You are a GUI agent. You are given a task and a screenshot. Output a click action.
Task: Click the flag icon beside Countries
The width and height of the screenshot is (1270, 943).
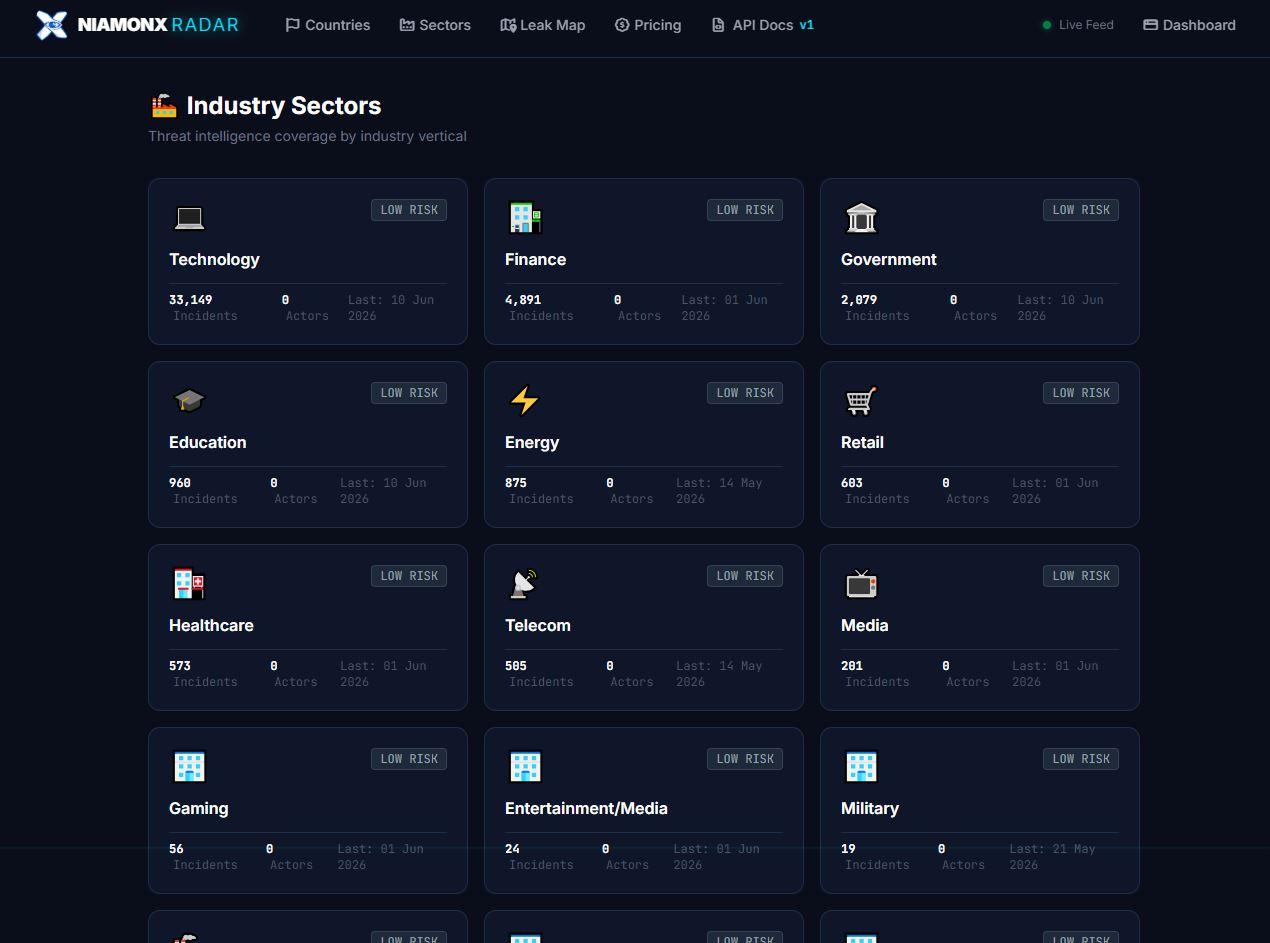click(293, 25)
